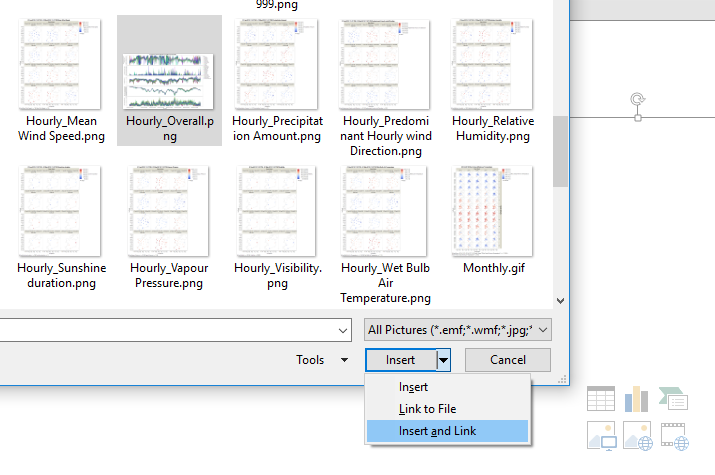Select Hourly_Predominant Hourly wind Direction.png file

point(385,88)
